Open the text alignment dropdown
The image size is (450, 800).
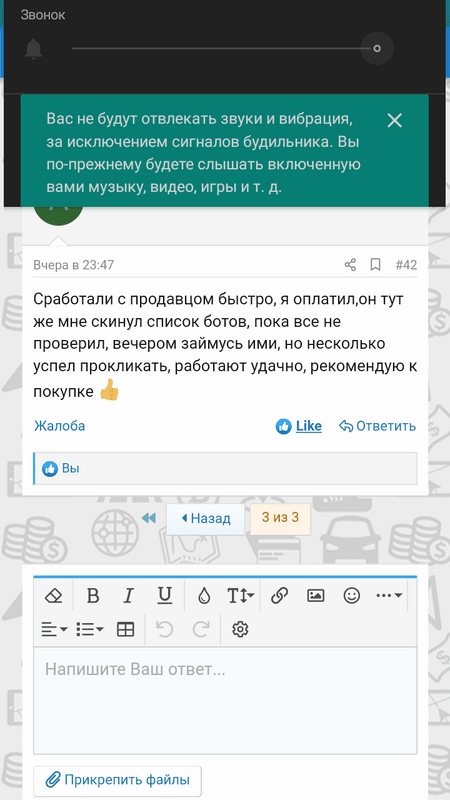pyautogui.click(x=55, y=630)
